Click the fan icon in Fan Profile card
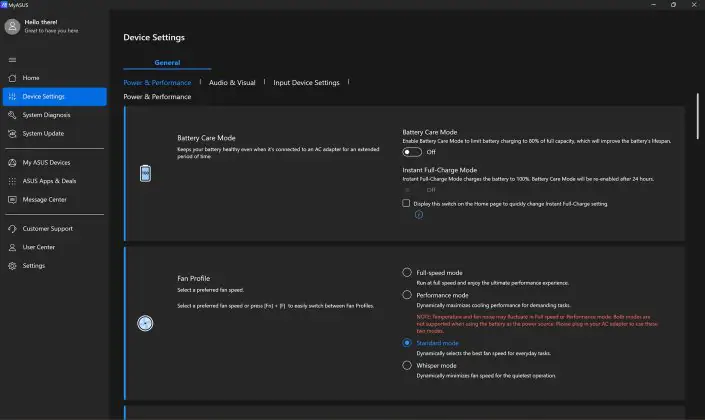The image size is (705, 420). point(145,323)
